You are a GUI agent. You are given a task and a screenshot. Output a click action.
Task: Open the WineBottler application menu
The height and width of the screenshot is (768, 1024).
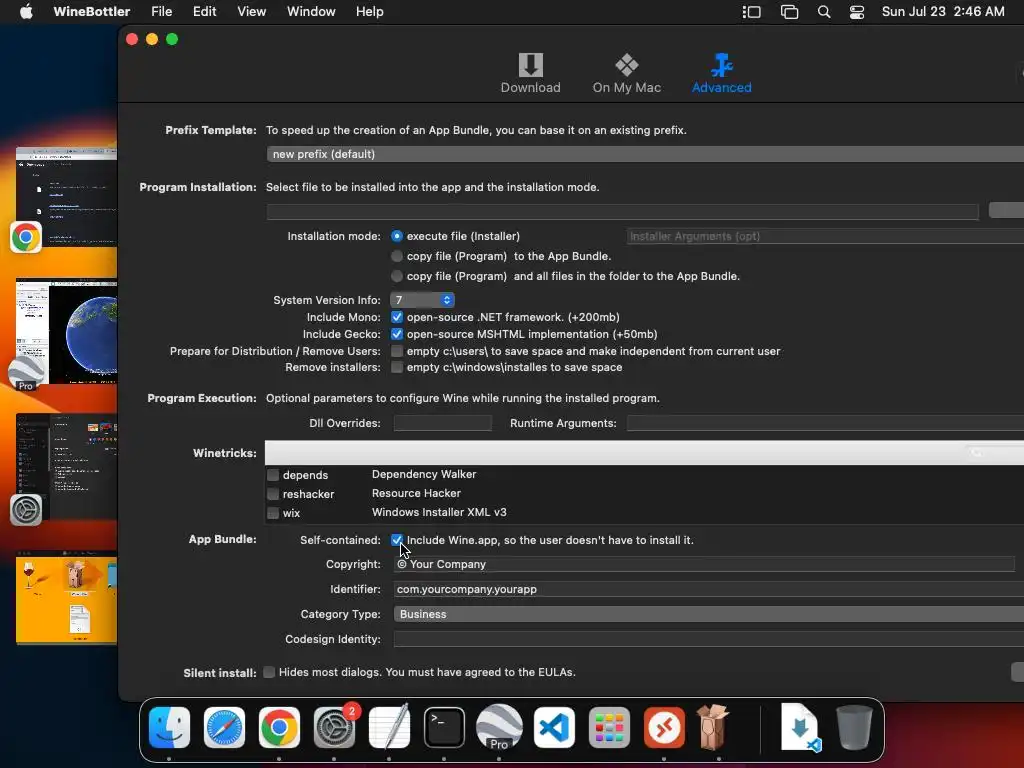click(x=91, y=12)
